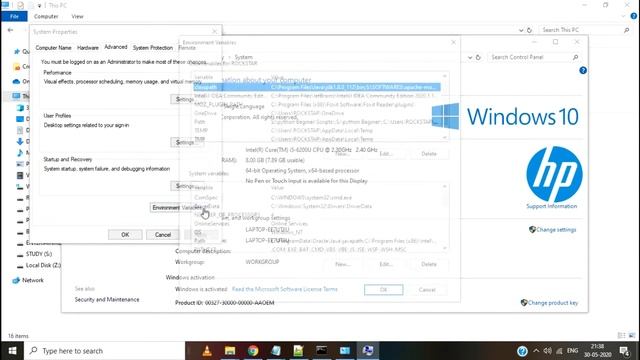Click the Control Panel help icon

coord(583,70)
